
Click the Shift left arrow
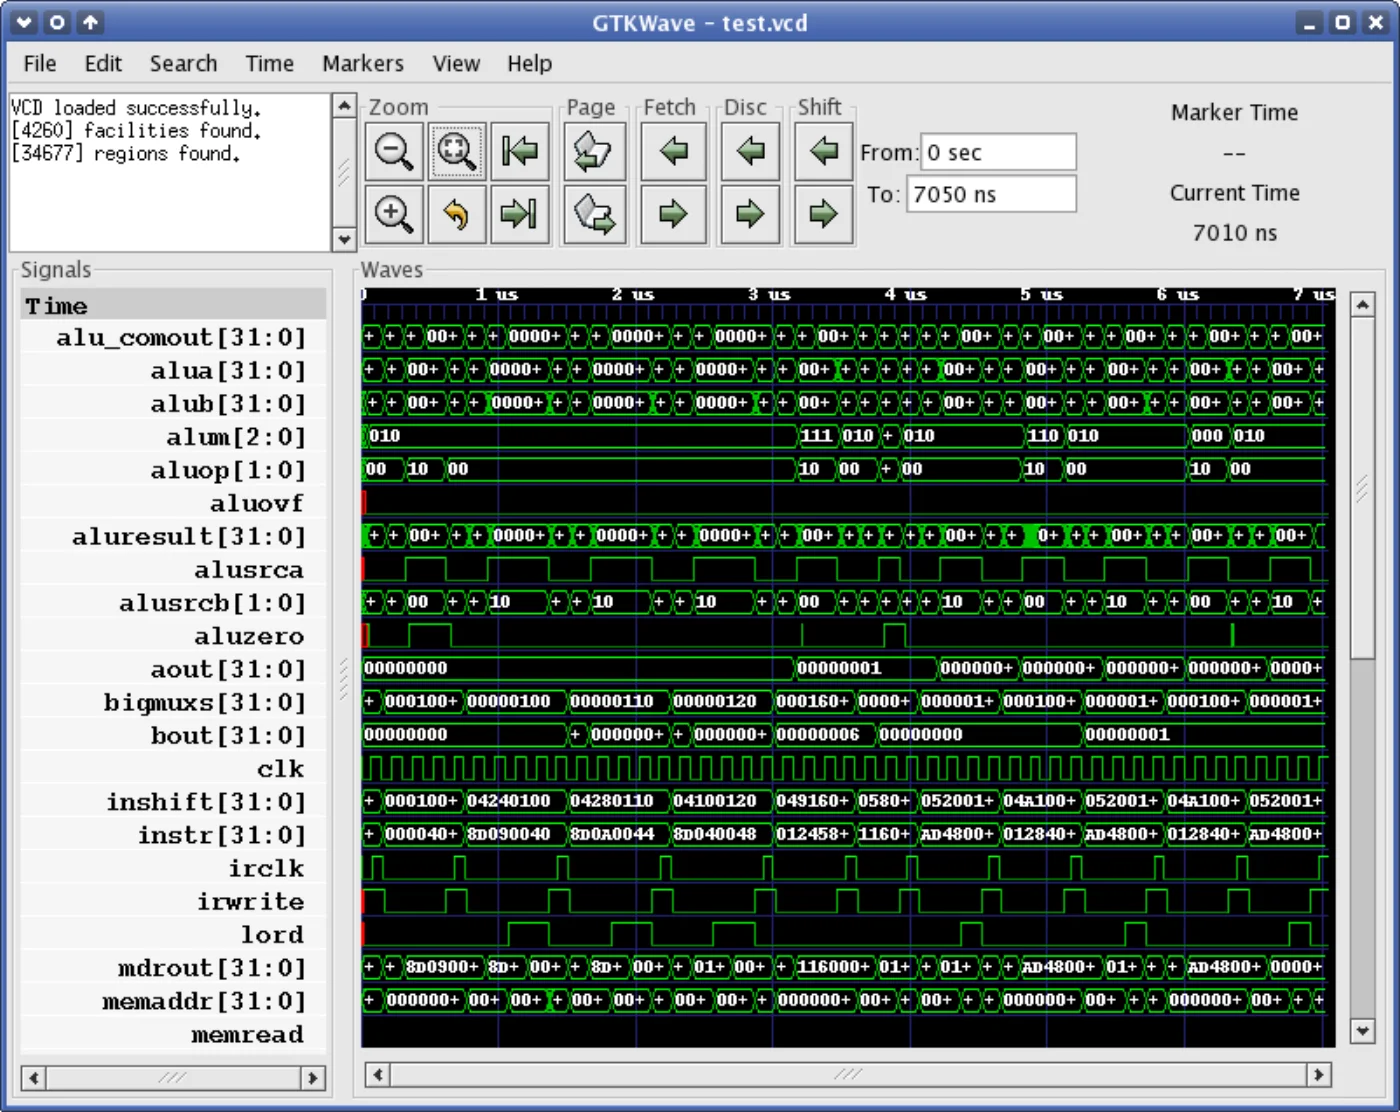point(823,152)
